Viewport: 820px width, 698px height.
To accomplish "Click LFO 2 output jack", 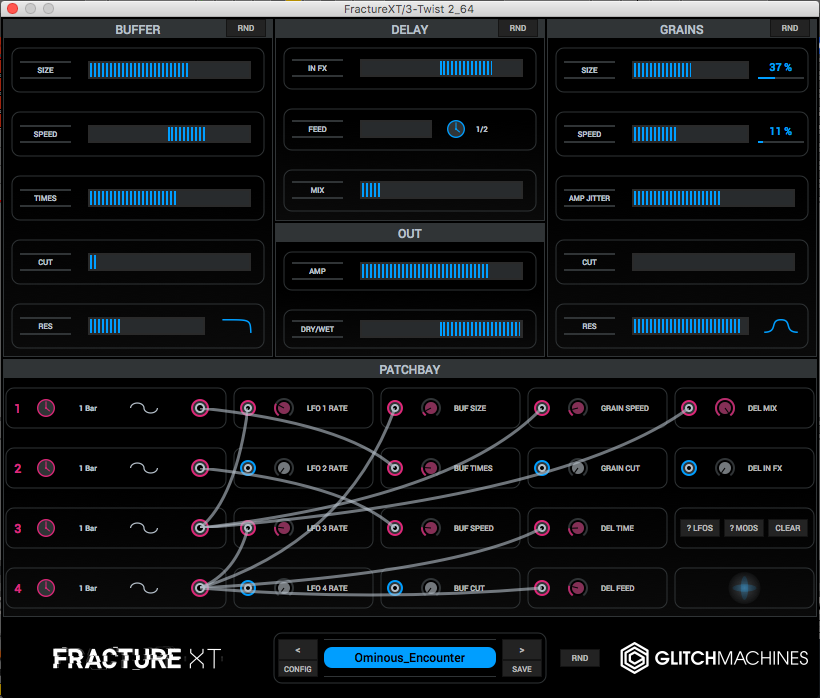I will (x=200, y=468).
